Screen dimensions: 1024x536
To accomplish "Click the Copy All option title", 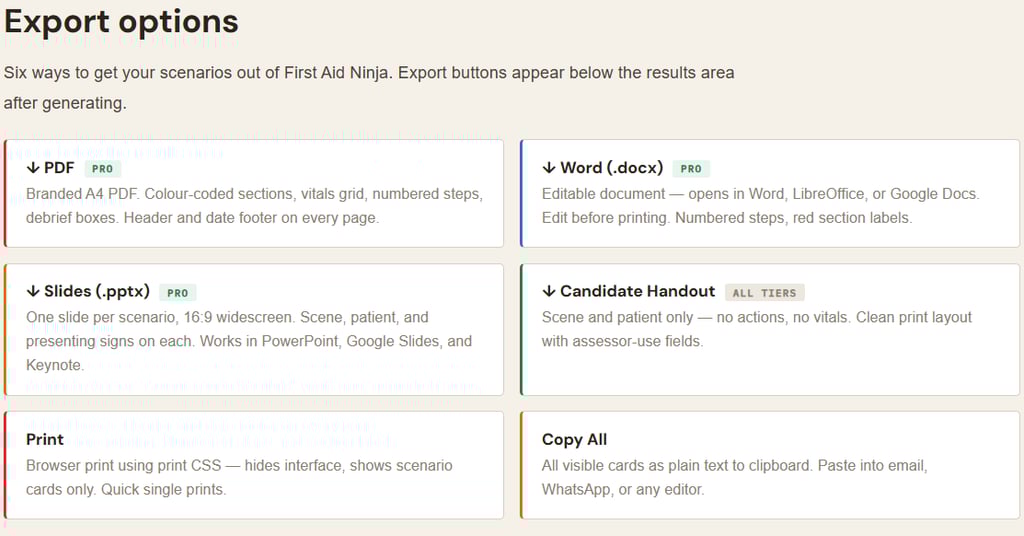I will coord(574,439).
